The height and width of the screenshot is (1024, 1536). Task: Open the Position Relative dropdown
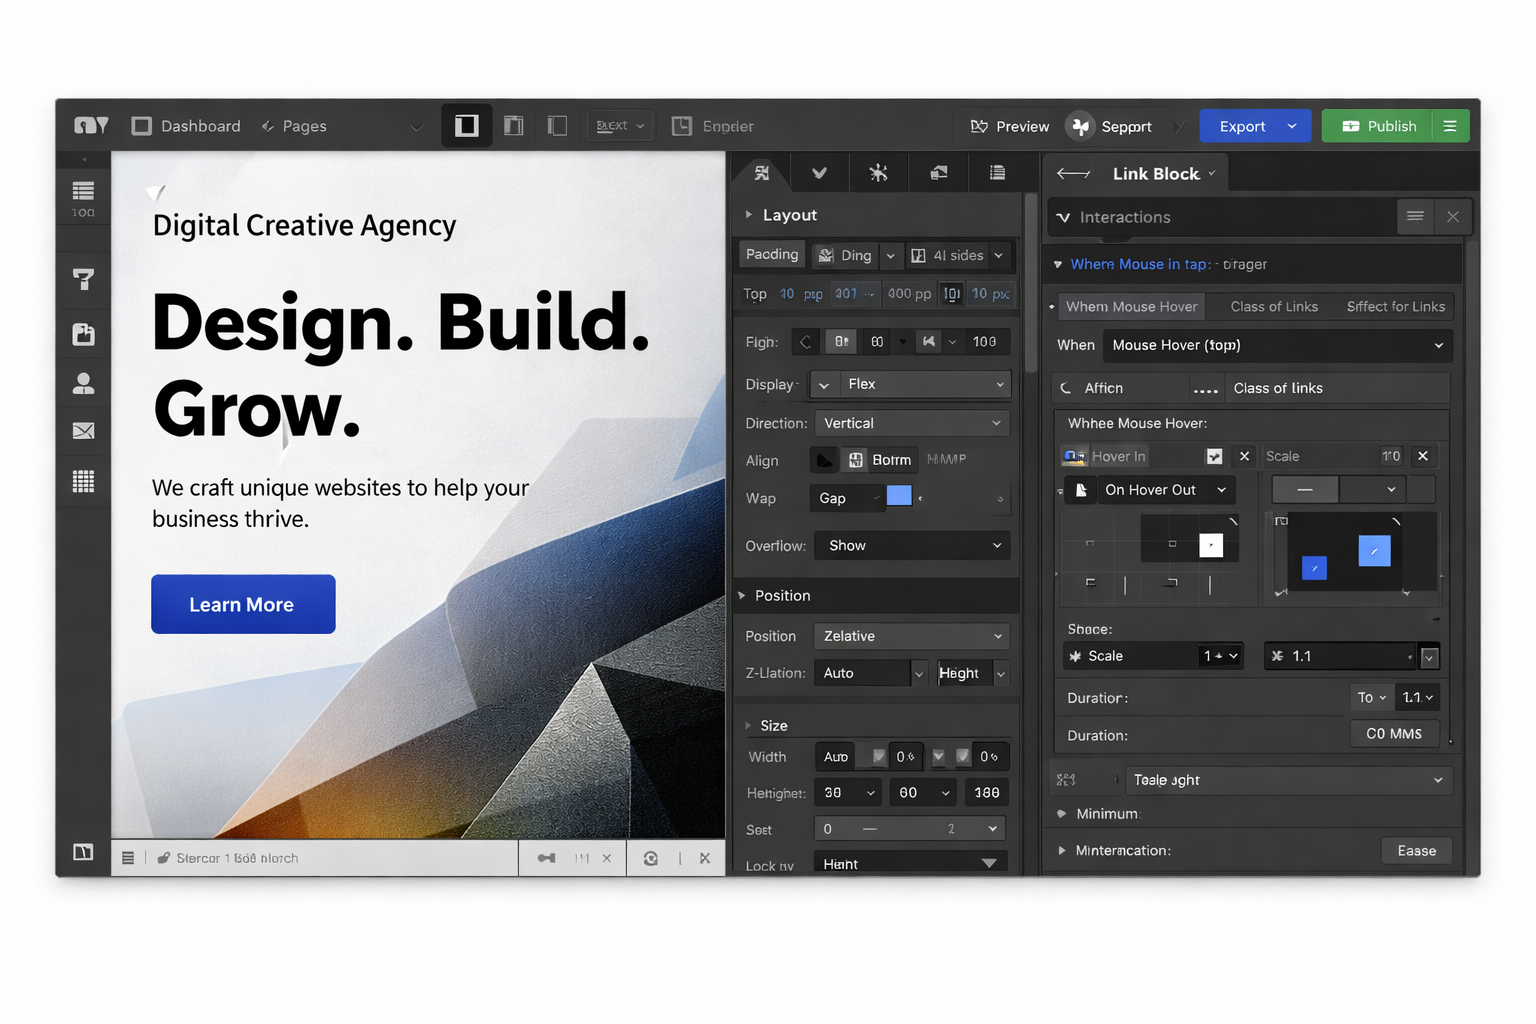pos(912,636)
